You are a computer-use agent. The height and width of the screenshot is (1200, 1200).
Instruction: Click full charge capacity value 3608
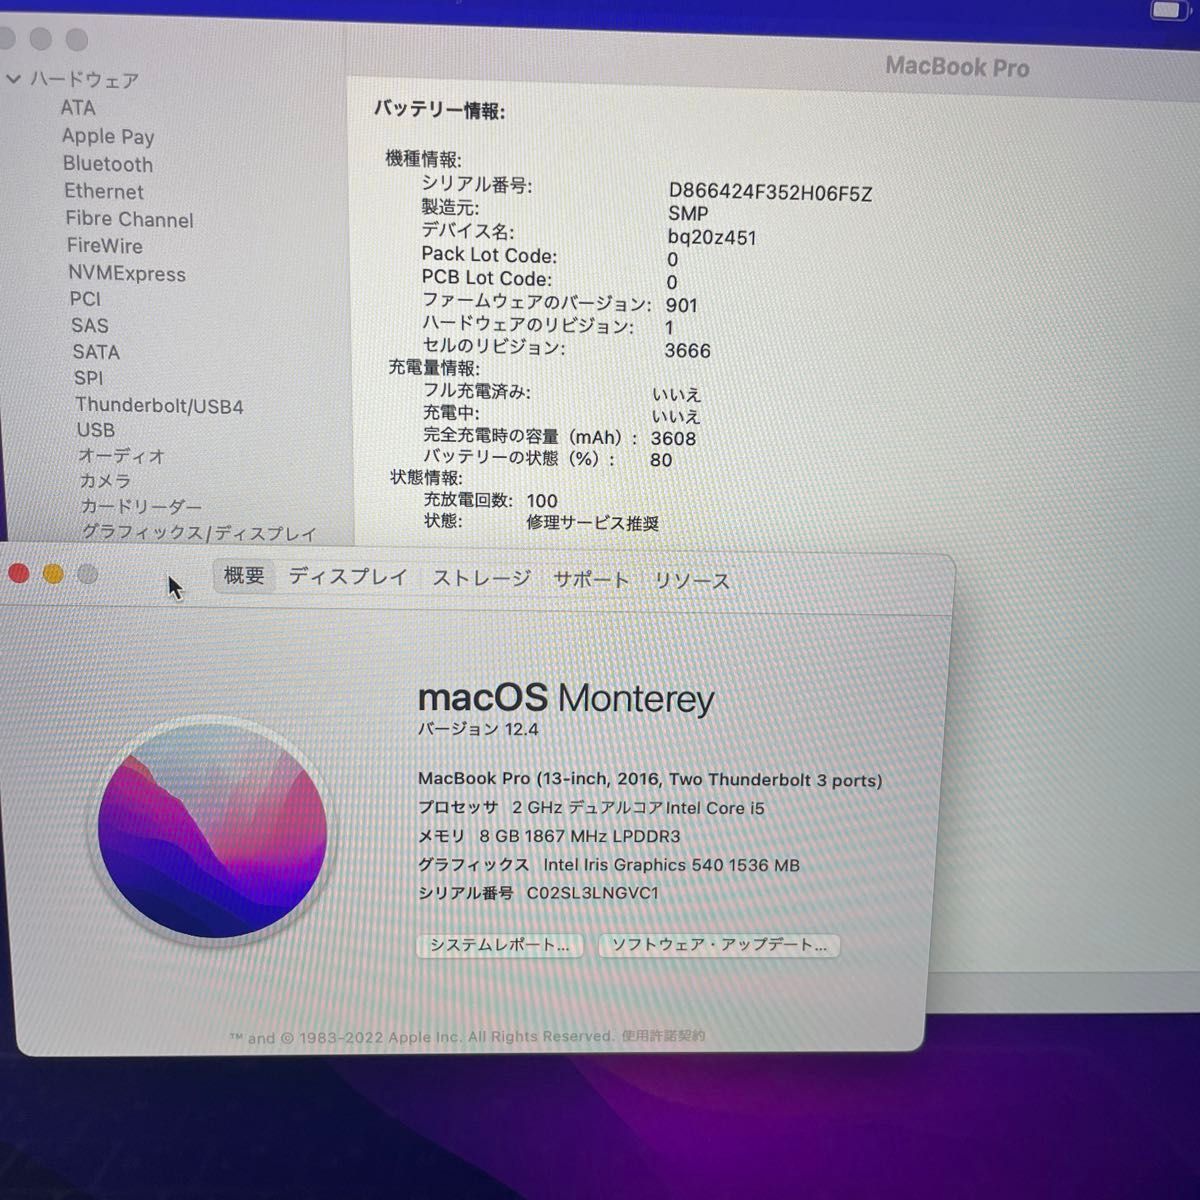pyautogui.click(x=673, y=439)
